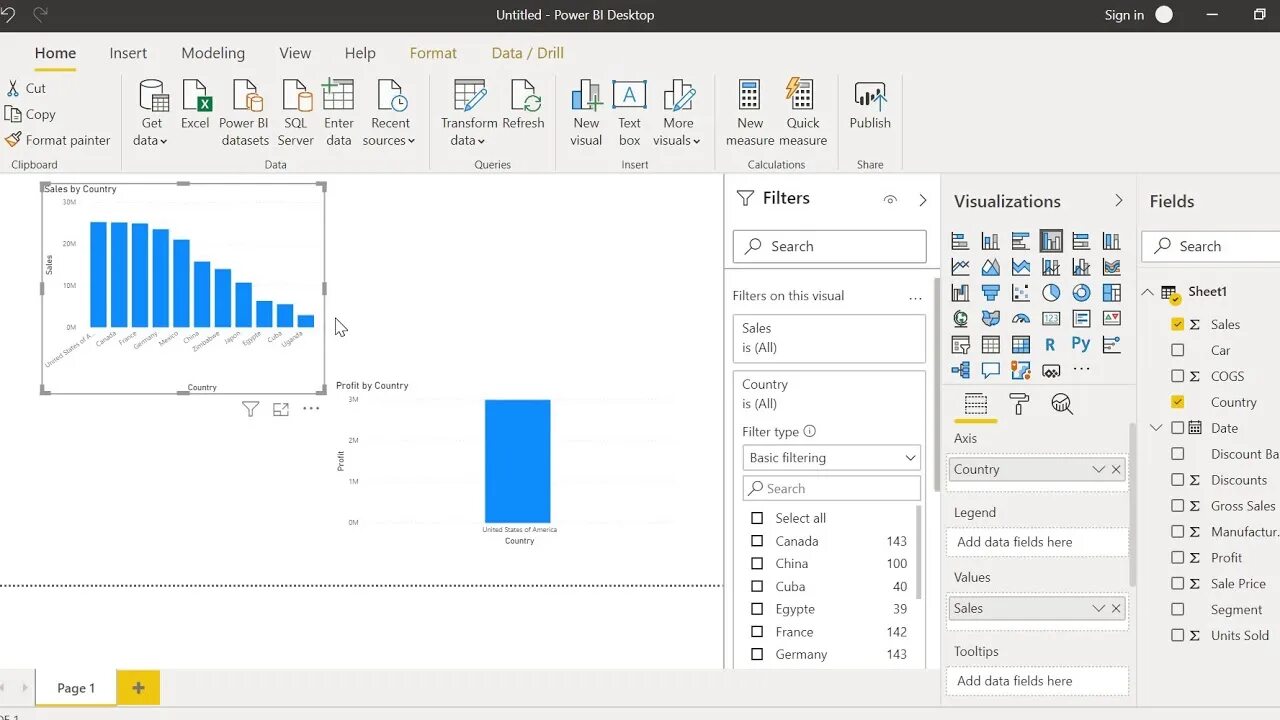The width and height of the screenshot is (1280, 720).
Task: Switch to the Modeling tab
Action: click(x=213, y=53)
